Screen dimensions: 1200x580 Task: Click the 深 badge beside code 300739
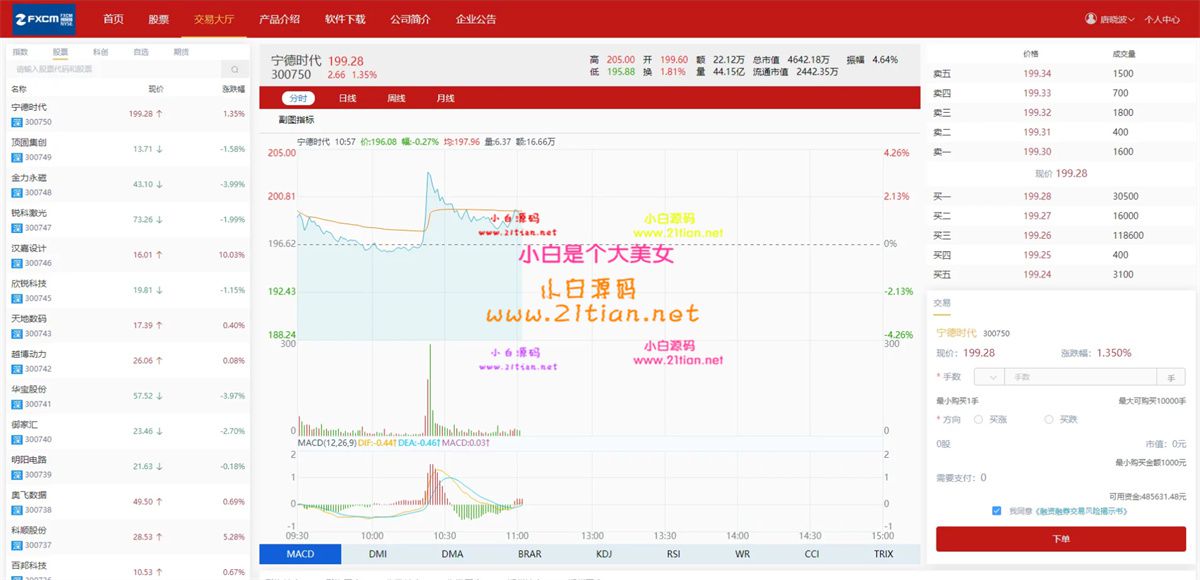point(16,474)
